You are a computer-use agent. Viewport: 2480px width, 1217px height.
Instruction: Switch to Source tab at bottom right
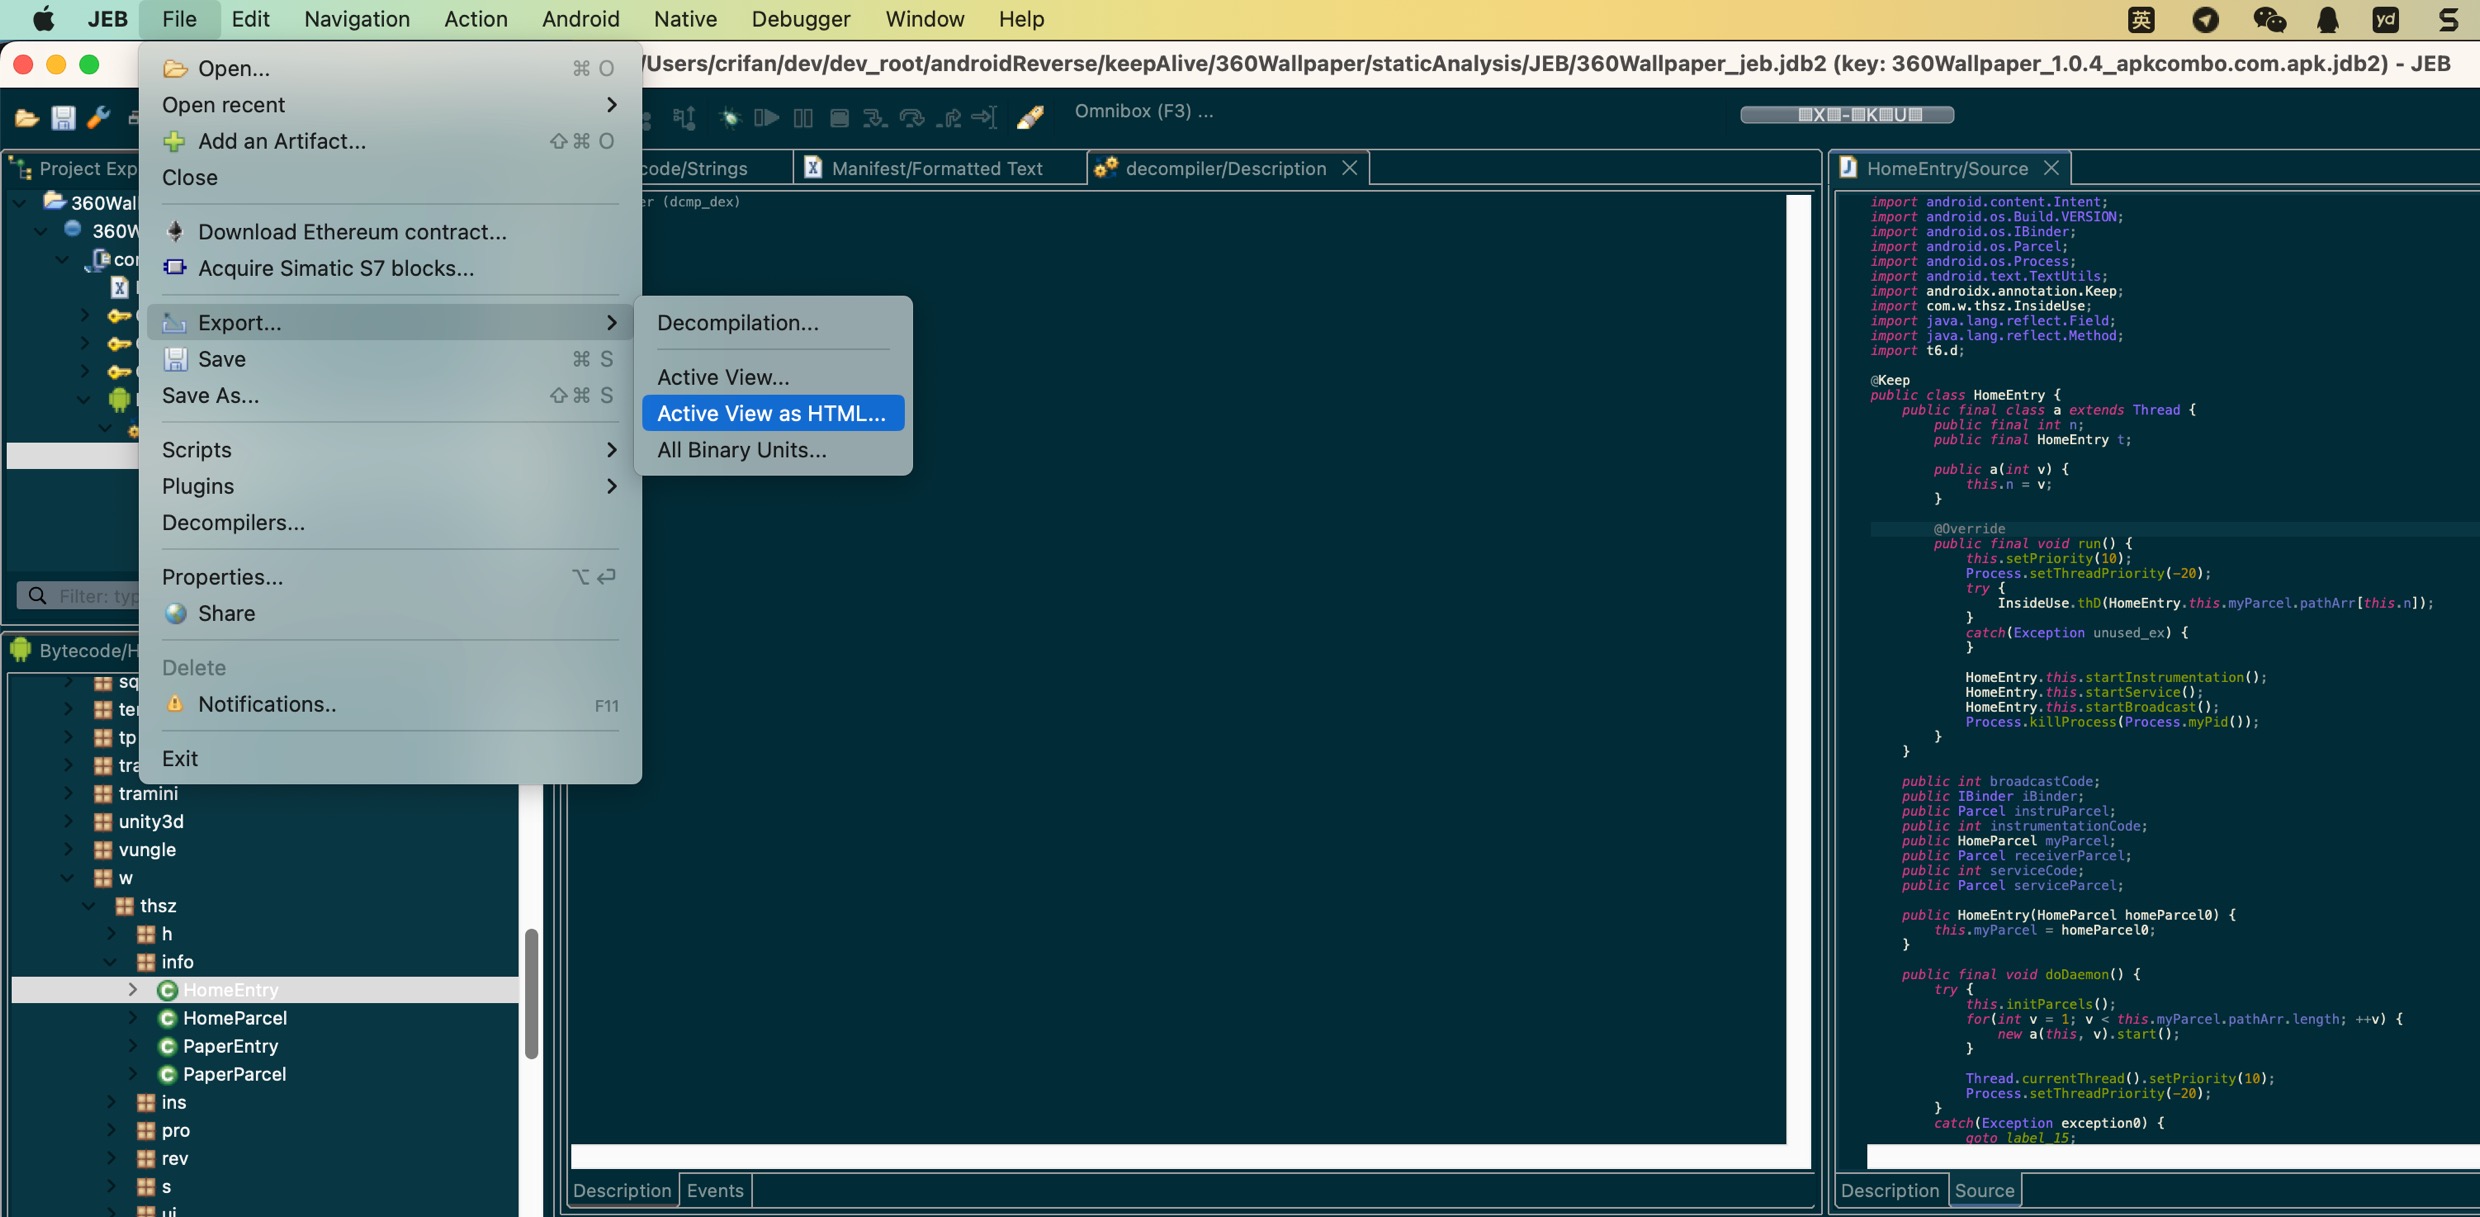[x=1984, y=1190]
